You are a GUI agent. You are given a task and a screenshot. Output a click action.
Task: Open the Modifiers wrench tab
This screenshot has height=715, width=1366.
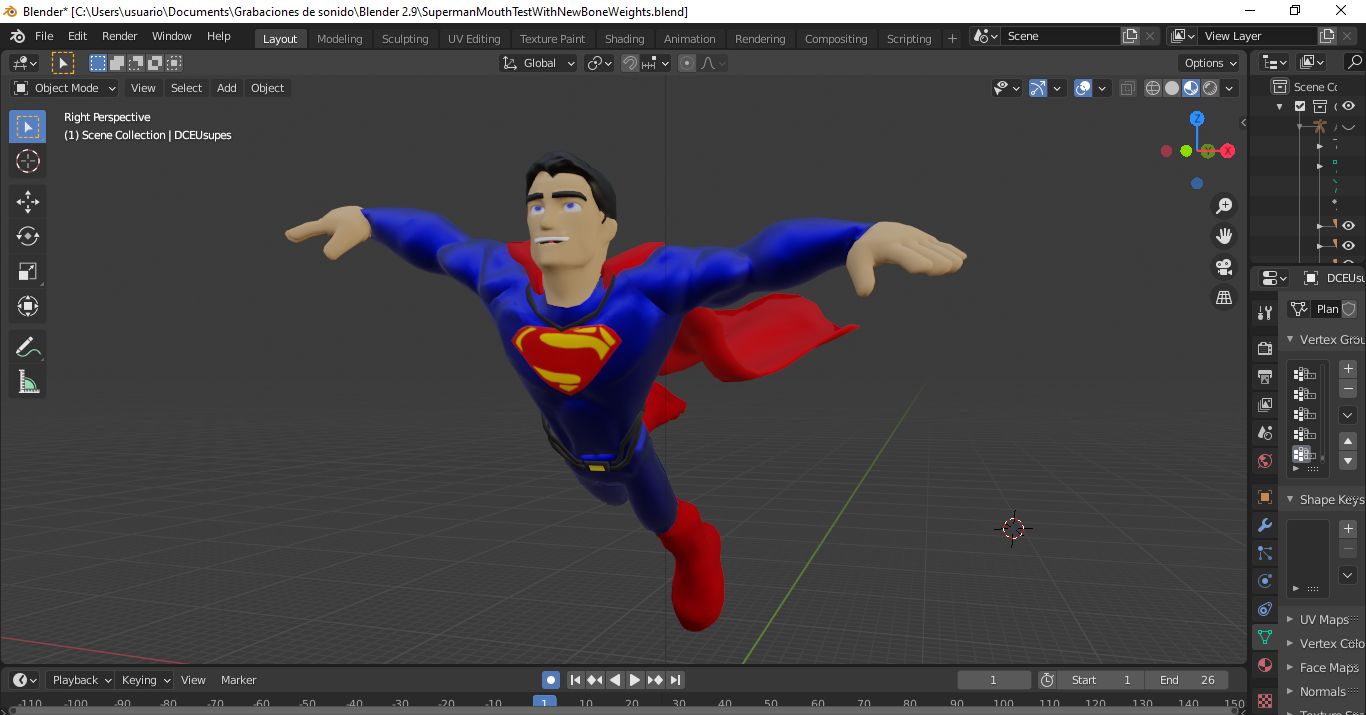coord(1265,525)
